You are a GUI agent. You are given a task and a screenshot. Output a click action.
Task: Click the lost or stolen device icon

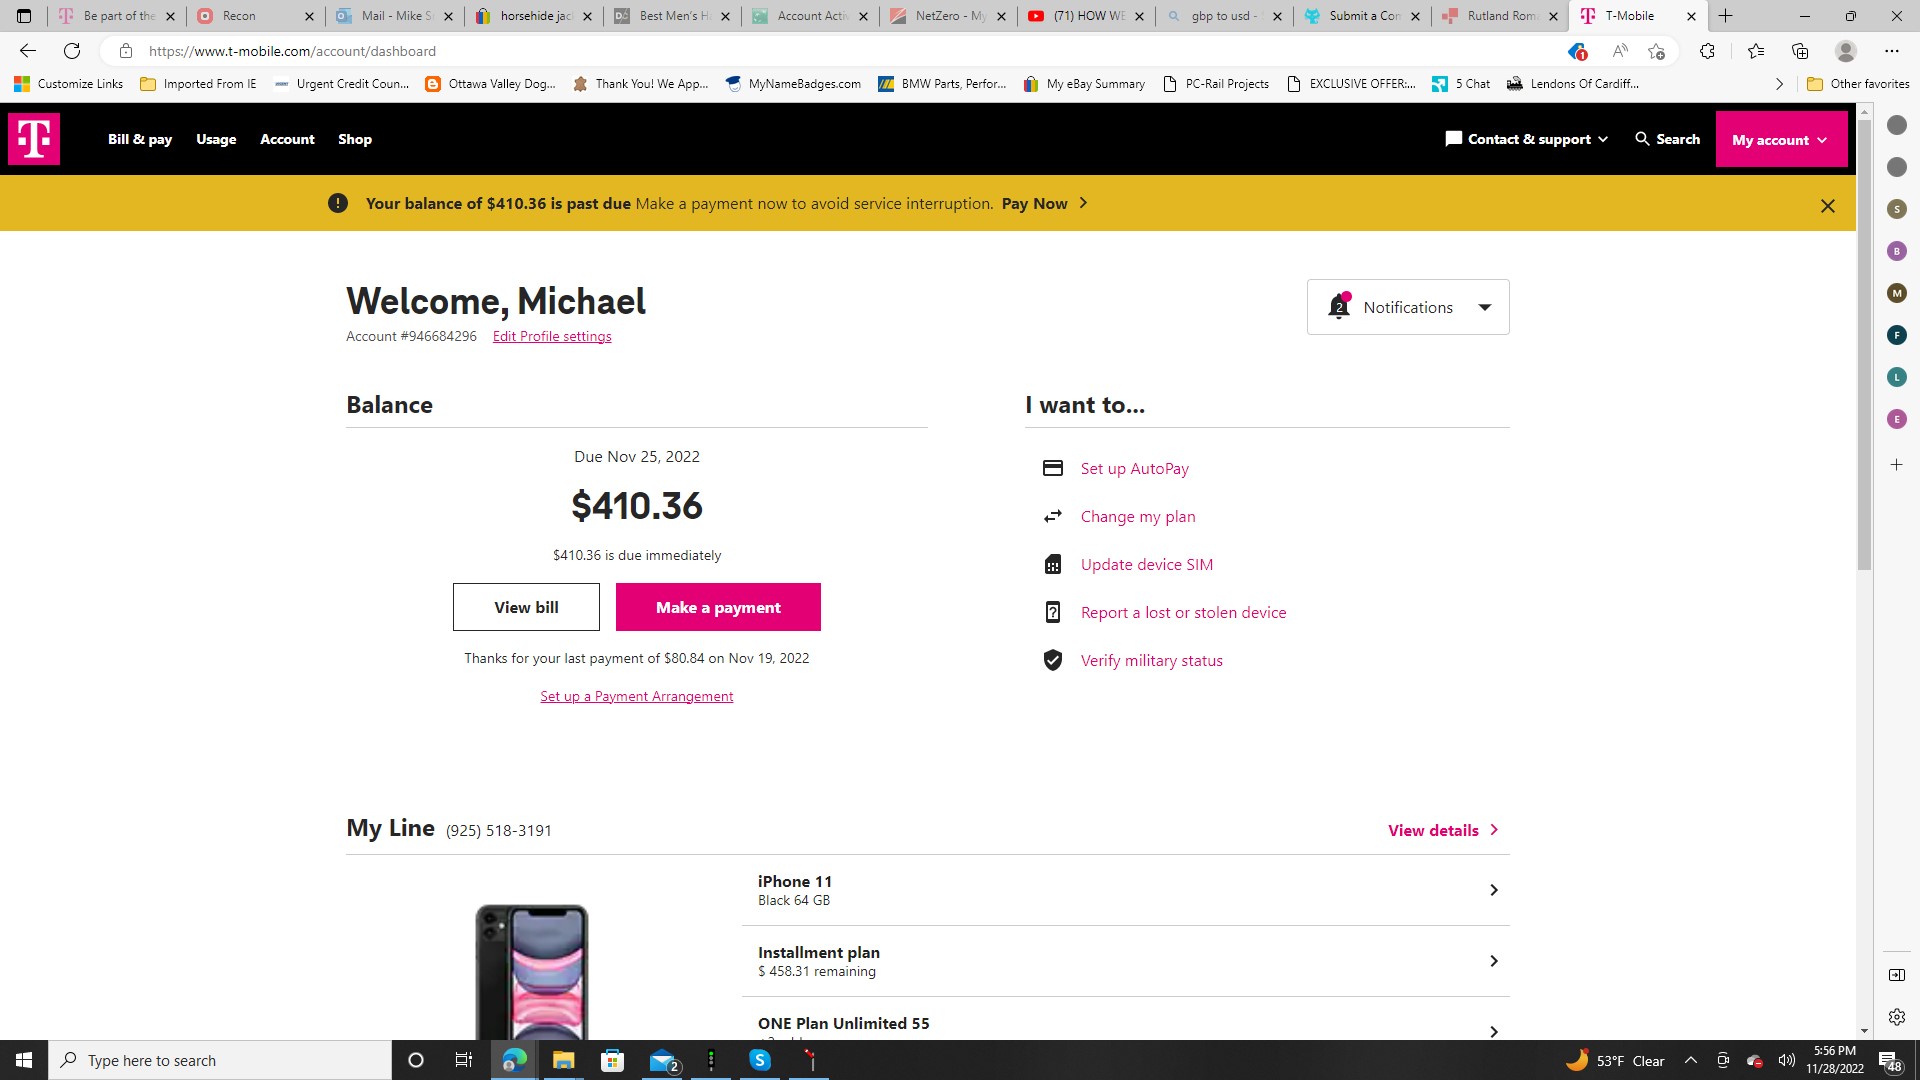1052,612
